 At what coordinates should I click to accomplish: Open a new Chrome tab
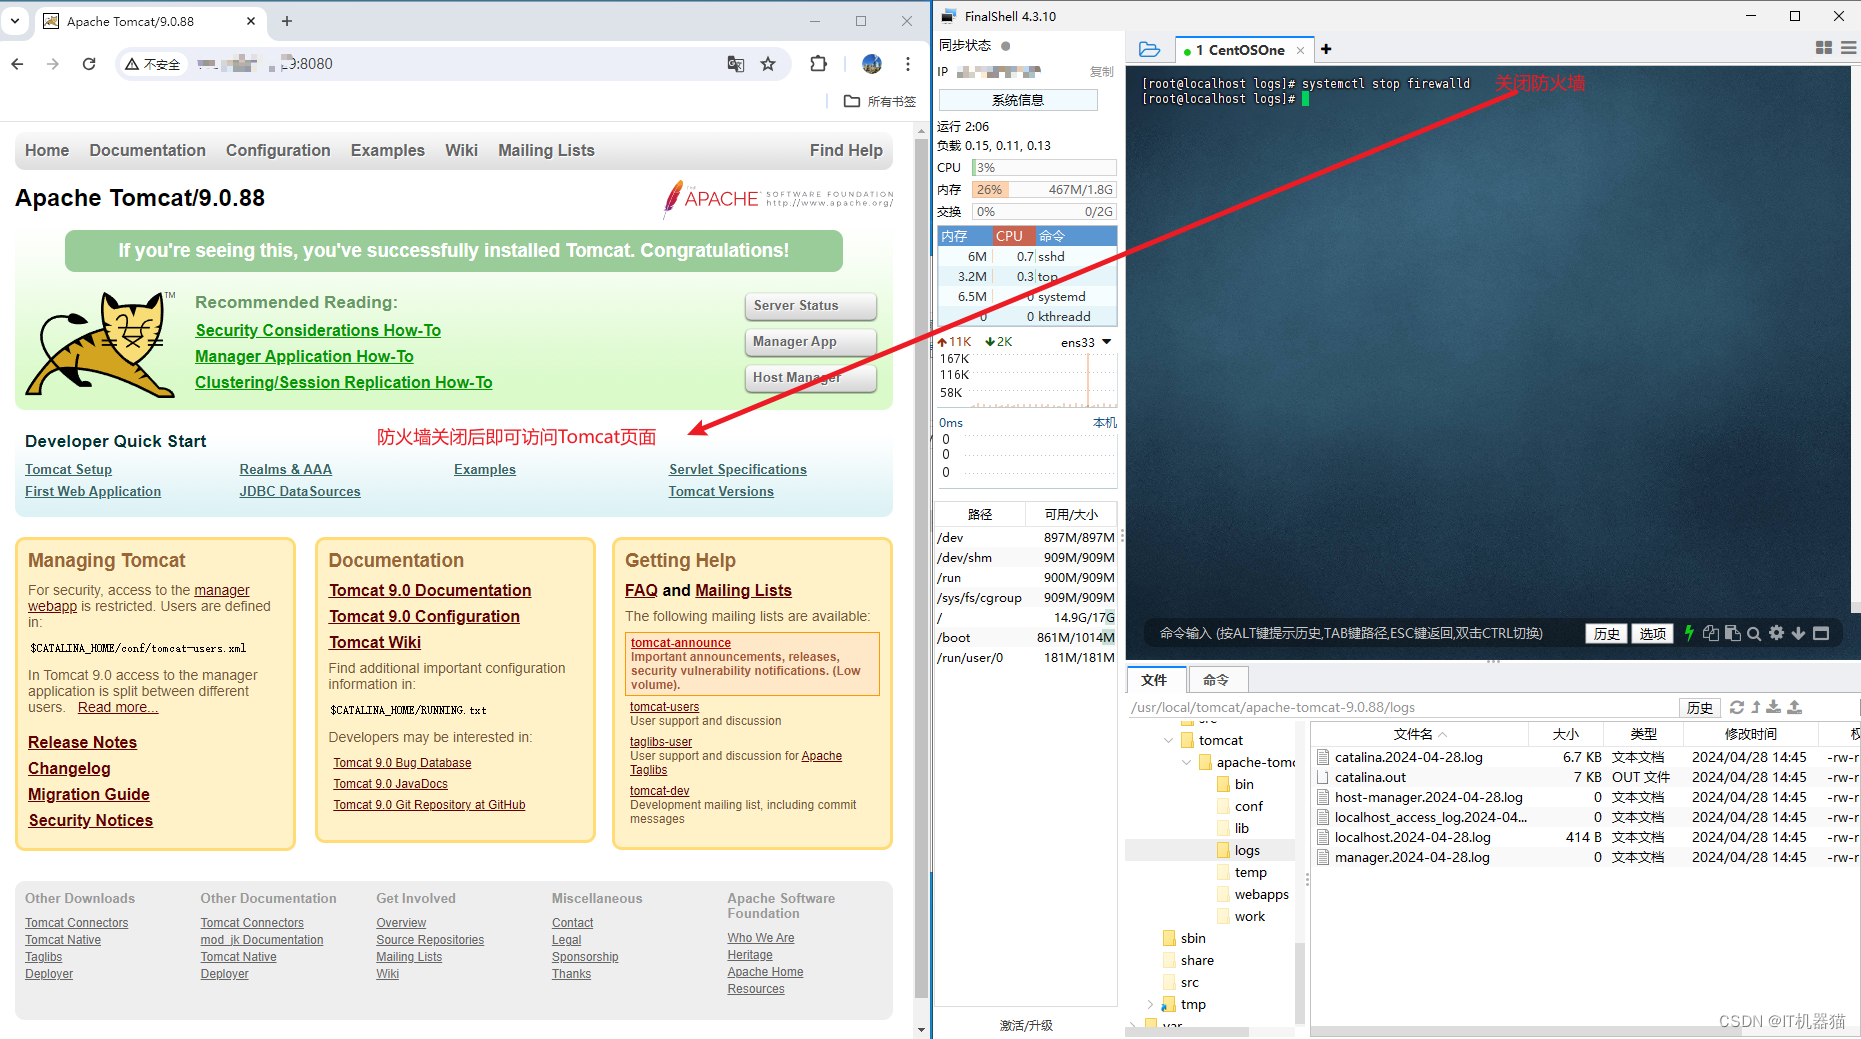pyautogui.click(x=287, y=21)
